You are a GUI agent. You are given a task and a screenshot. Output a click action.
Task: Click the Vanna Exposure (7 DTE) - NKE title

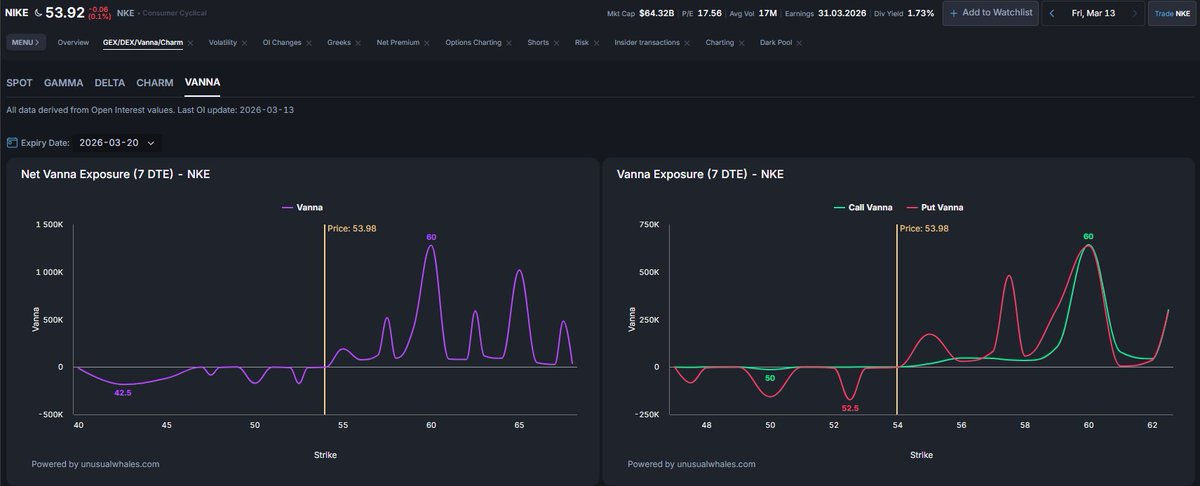coord(700,174)
